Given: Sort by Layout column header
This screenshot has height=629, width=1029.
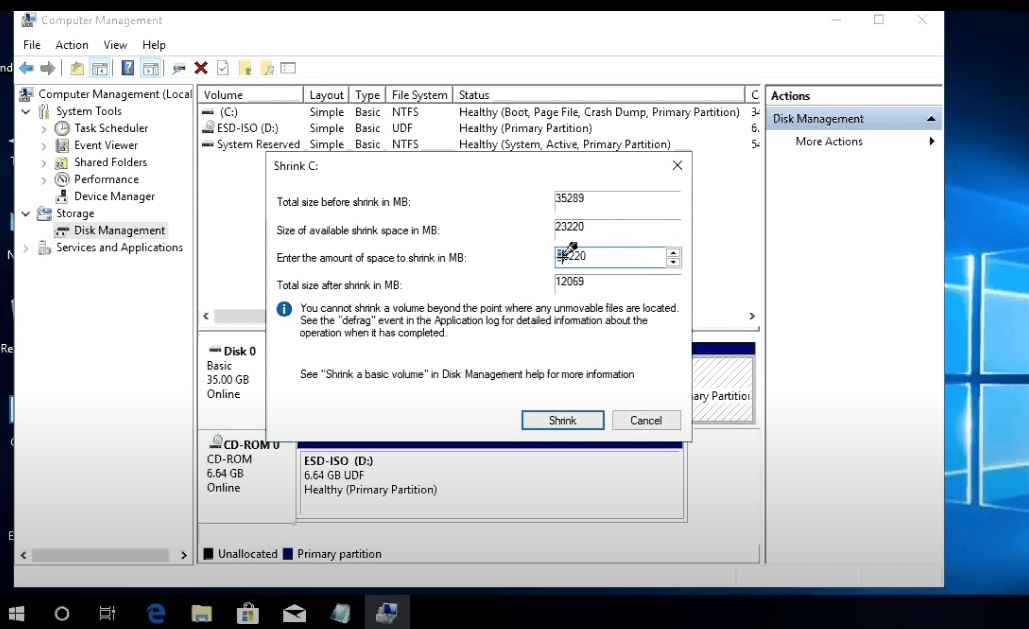Looking at the screenshot, I should (x=326, y=95).
